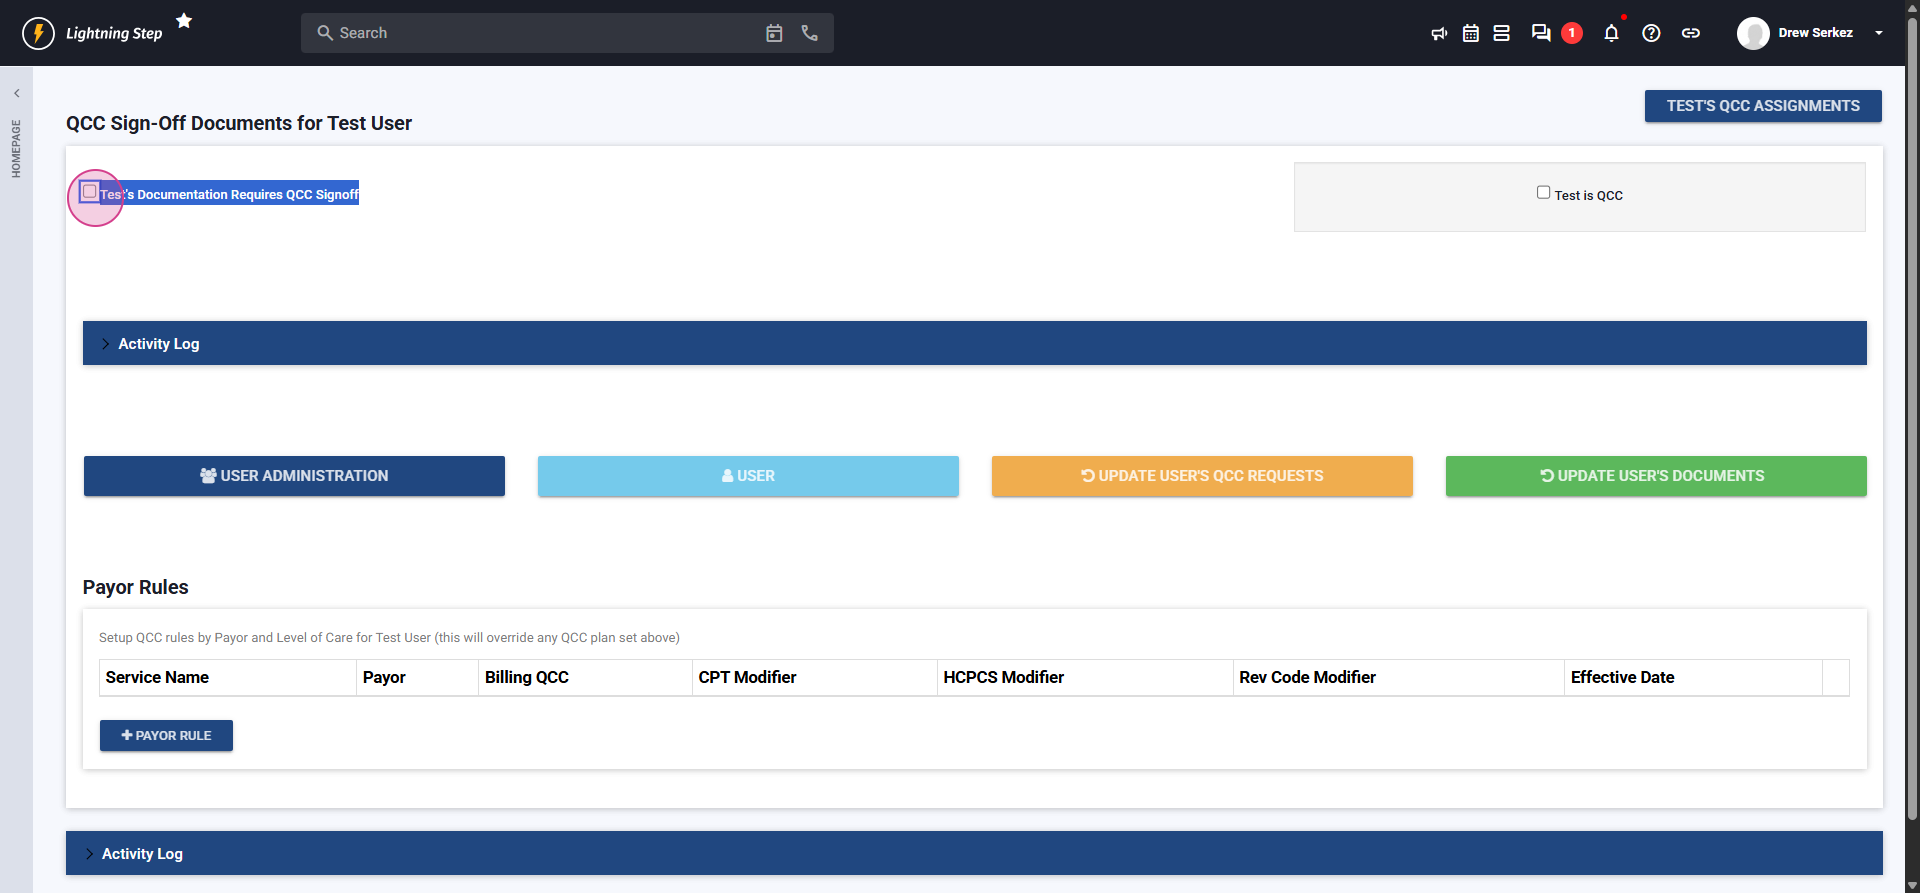Expand the upper Activity Log panel
This screenshot has width=1920, height=893.
click(158, 344)
